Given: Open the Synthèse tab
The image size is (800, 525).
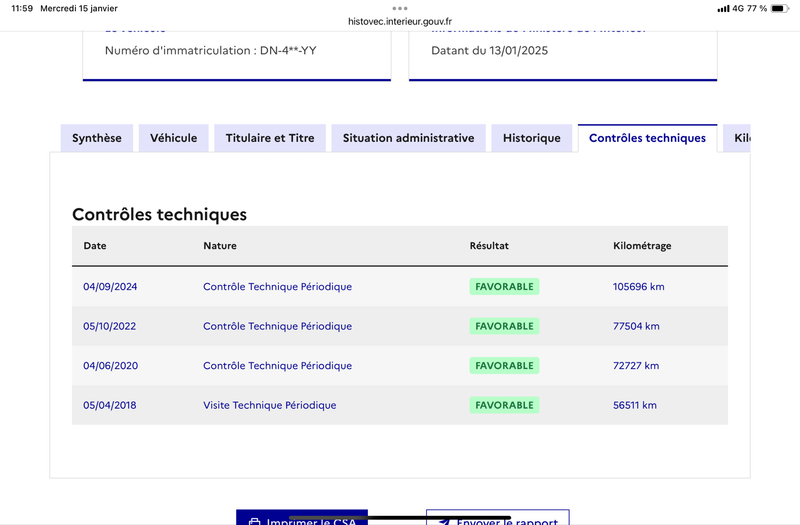Looking at the screenshot, I should (x=97, y=138).
